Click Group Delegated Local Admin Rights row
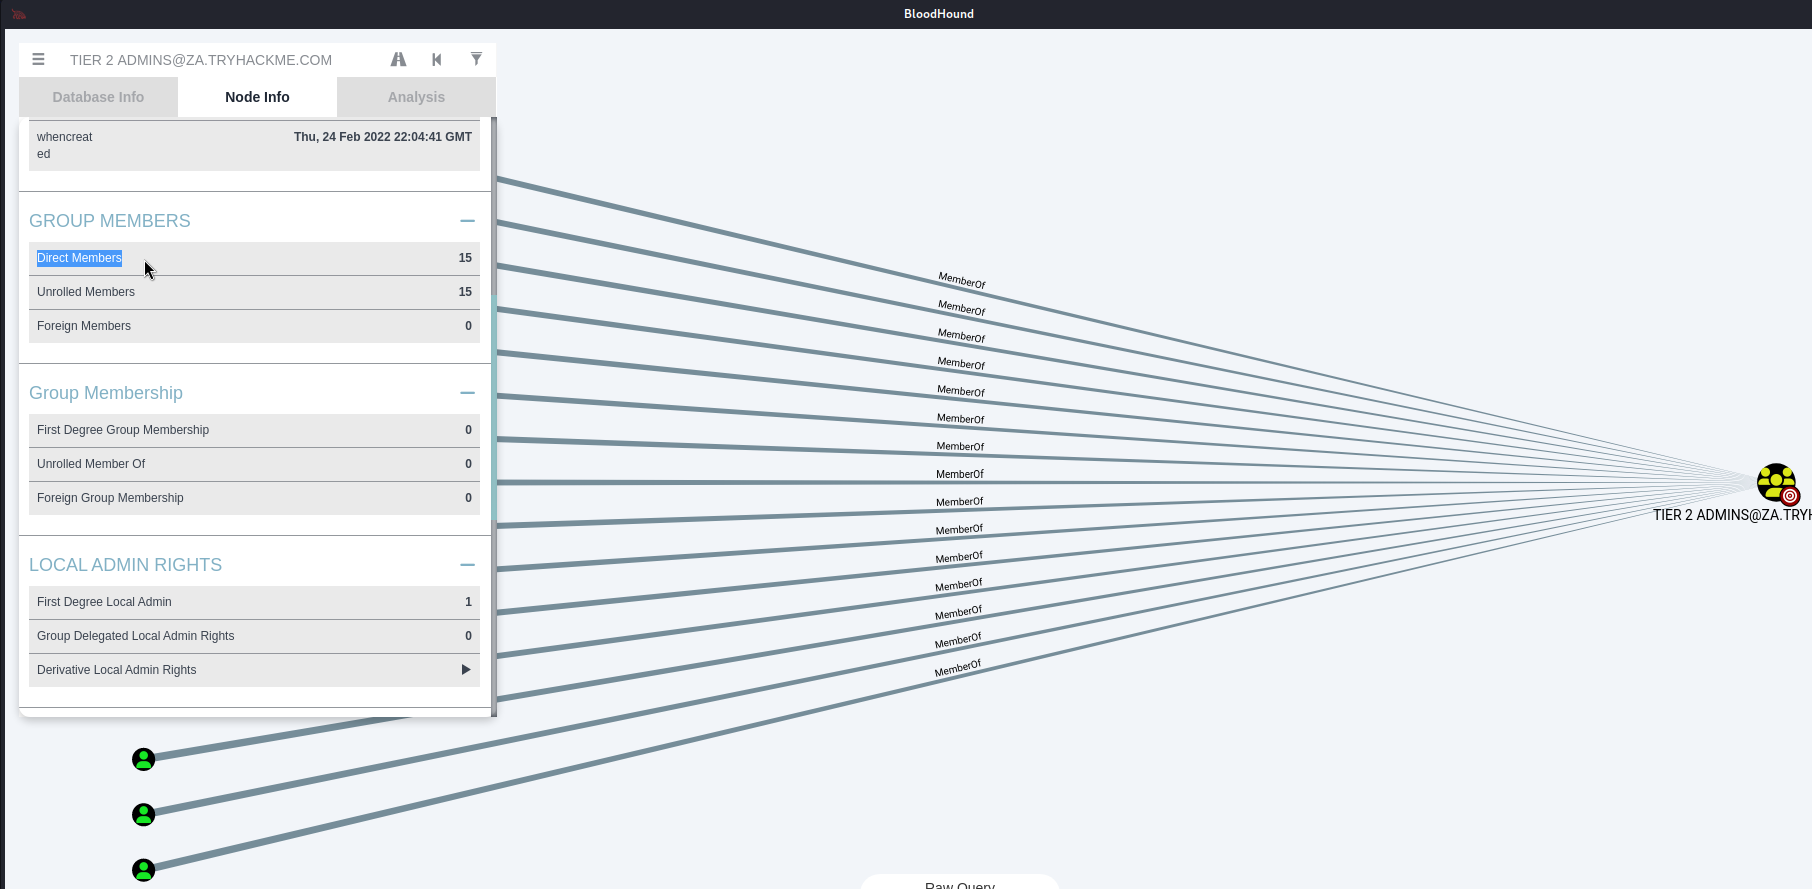The width and height of the screenshot is (1812, 889). 254,636
